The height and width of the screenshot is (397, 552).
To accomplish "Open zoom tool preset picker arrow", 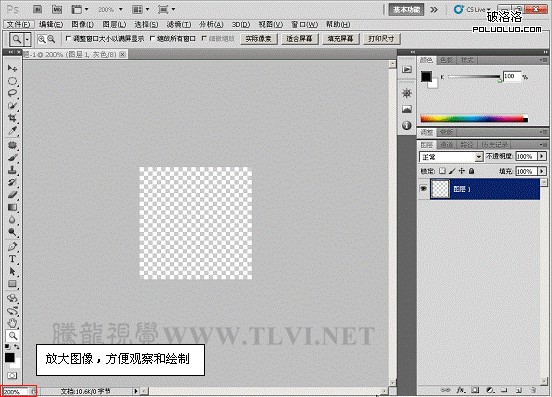I will pos(27,39).
